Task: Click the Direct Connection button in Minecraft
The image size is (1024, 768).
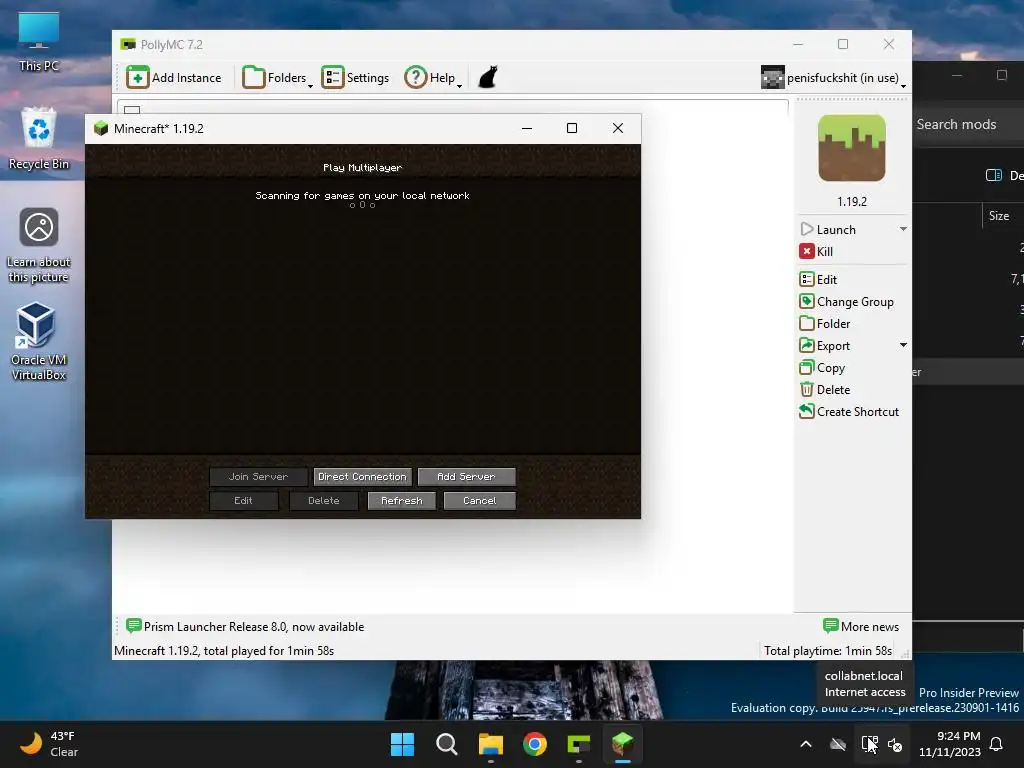Action: click(362, 477)
